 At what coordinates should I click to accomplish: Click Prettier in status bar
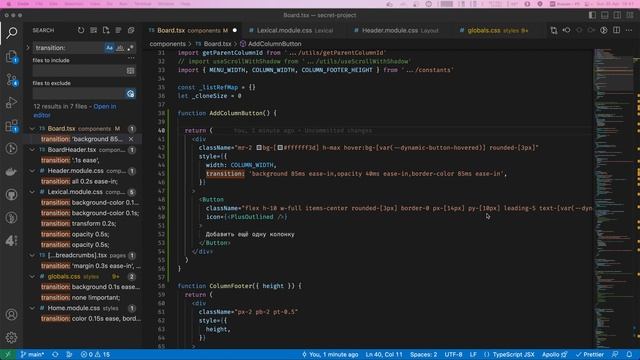[x=589, y=354]
